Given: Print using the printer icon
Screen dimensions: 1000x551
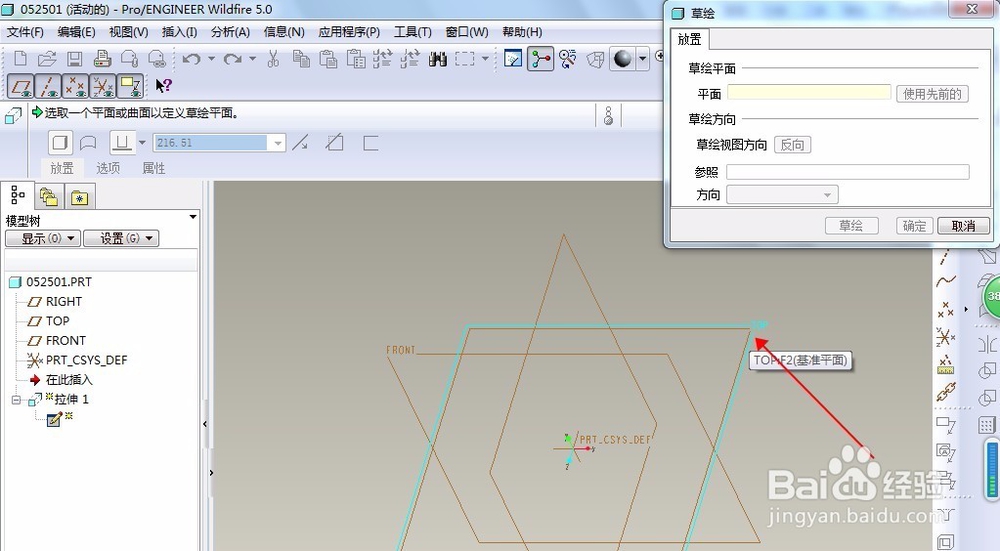Looking at the screenshot, I should (x=102, y=59).
